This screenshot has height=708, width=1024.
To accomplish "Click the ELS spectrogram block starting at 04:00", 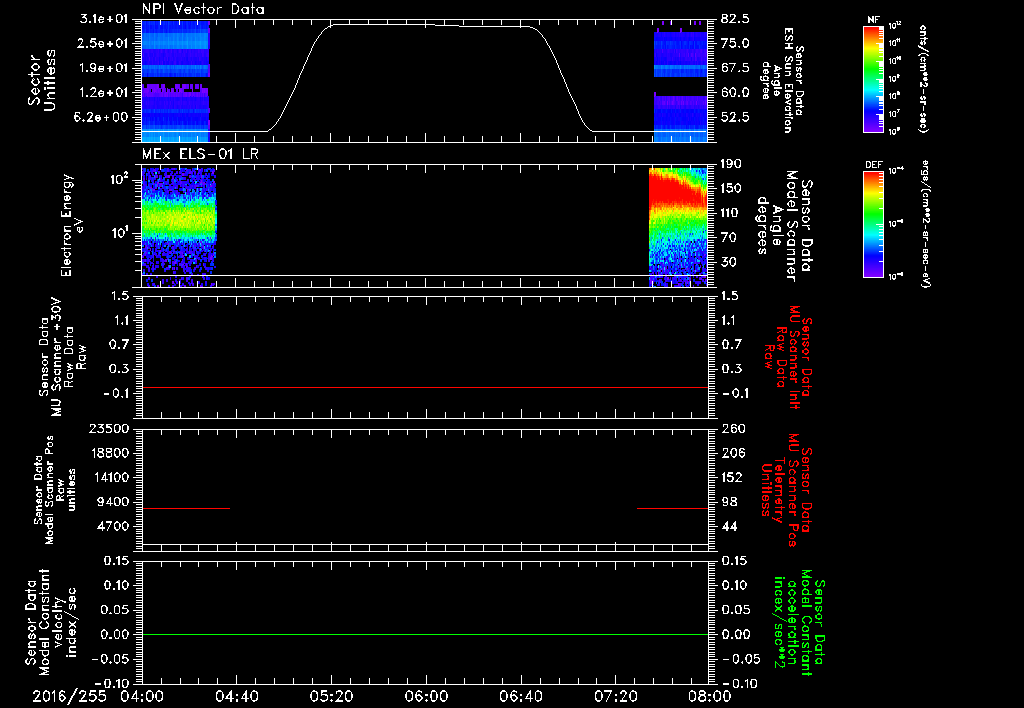I will 179,227.
